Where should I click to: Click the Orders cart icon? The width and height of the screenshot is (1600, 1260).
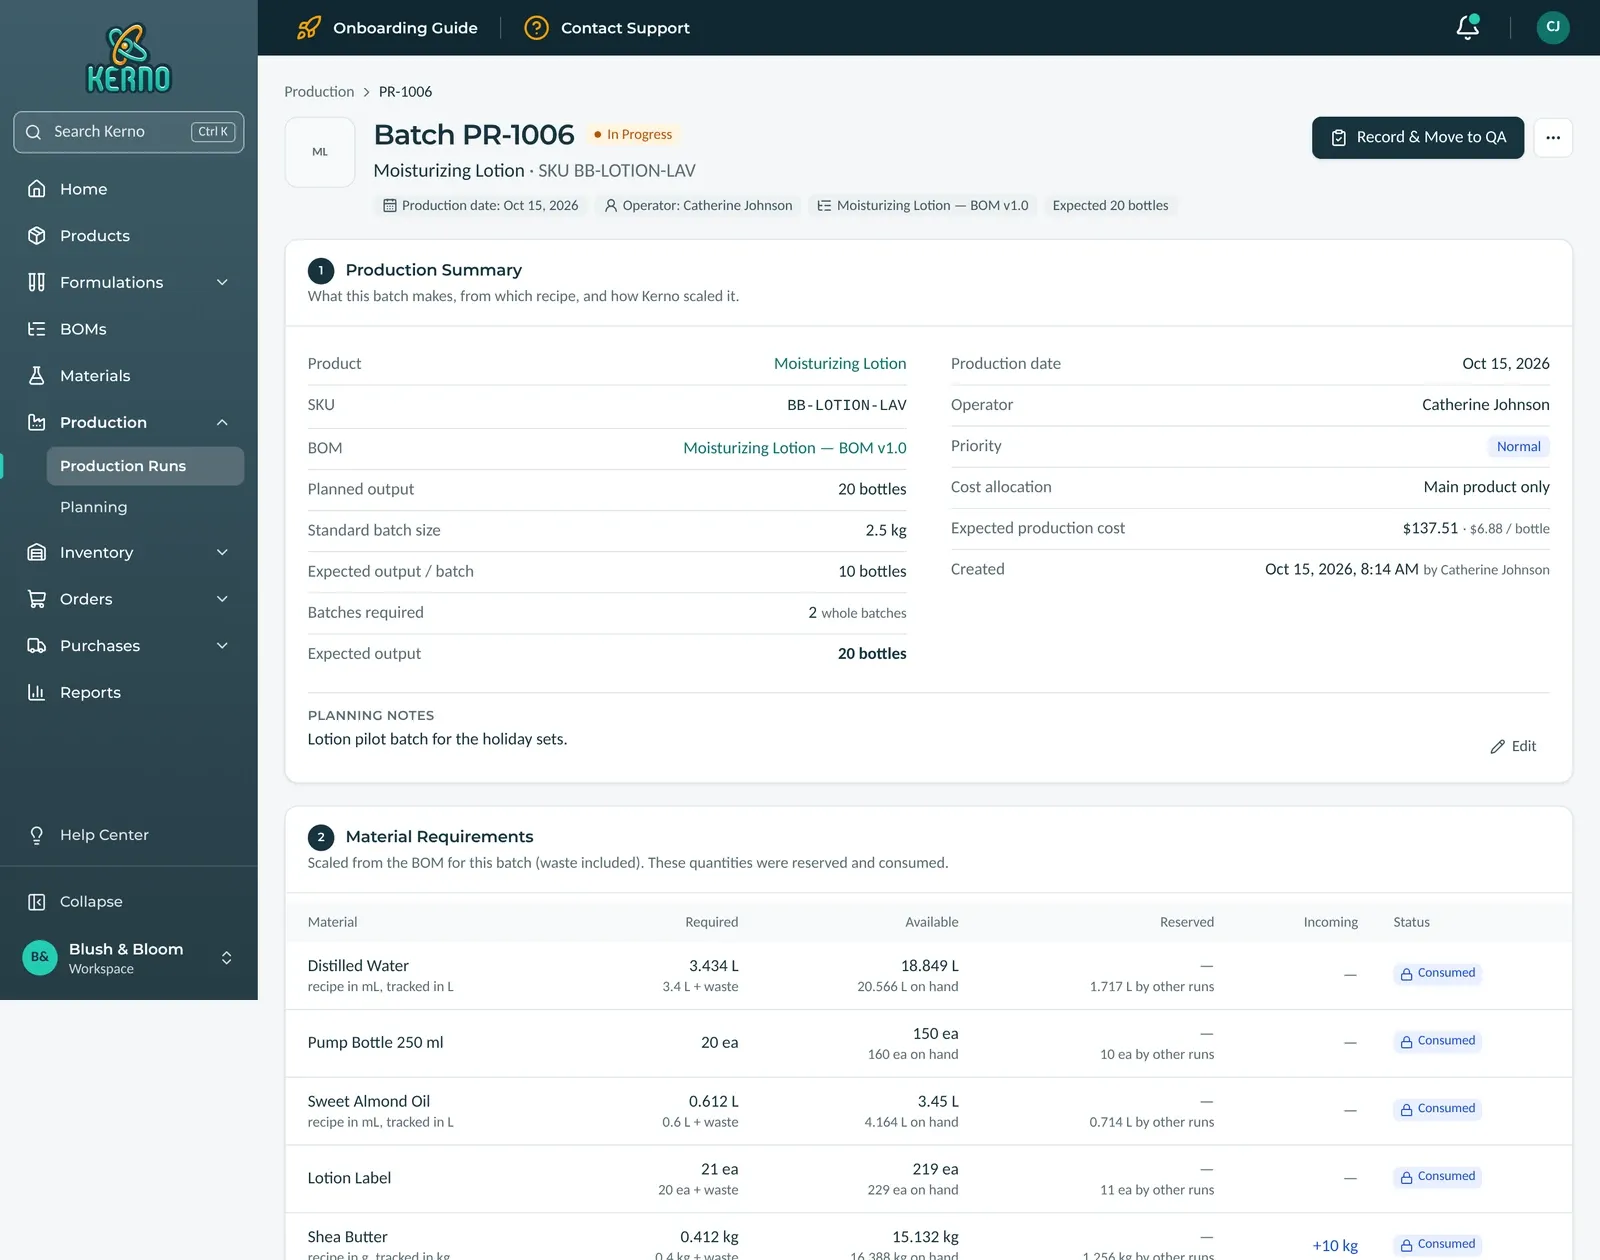pos(37,599)
